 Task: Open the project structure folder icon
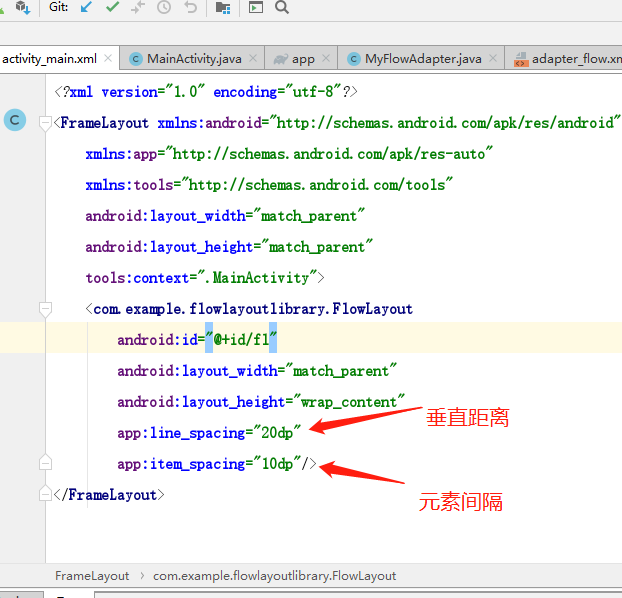click(223, 7)
